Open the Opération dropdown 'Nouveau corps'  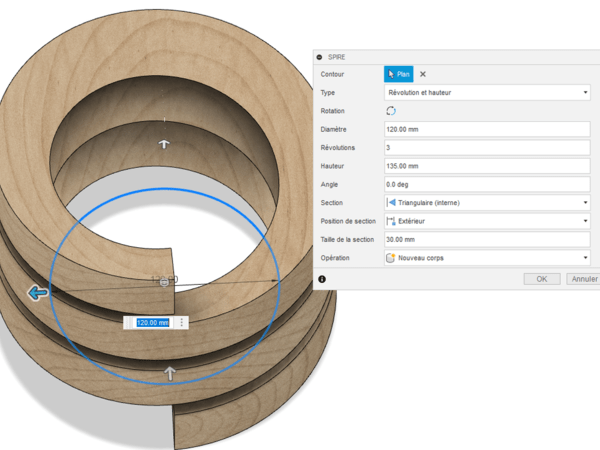pyautogui.click(x=488, y=257)
